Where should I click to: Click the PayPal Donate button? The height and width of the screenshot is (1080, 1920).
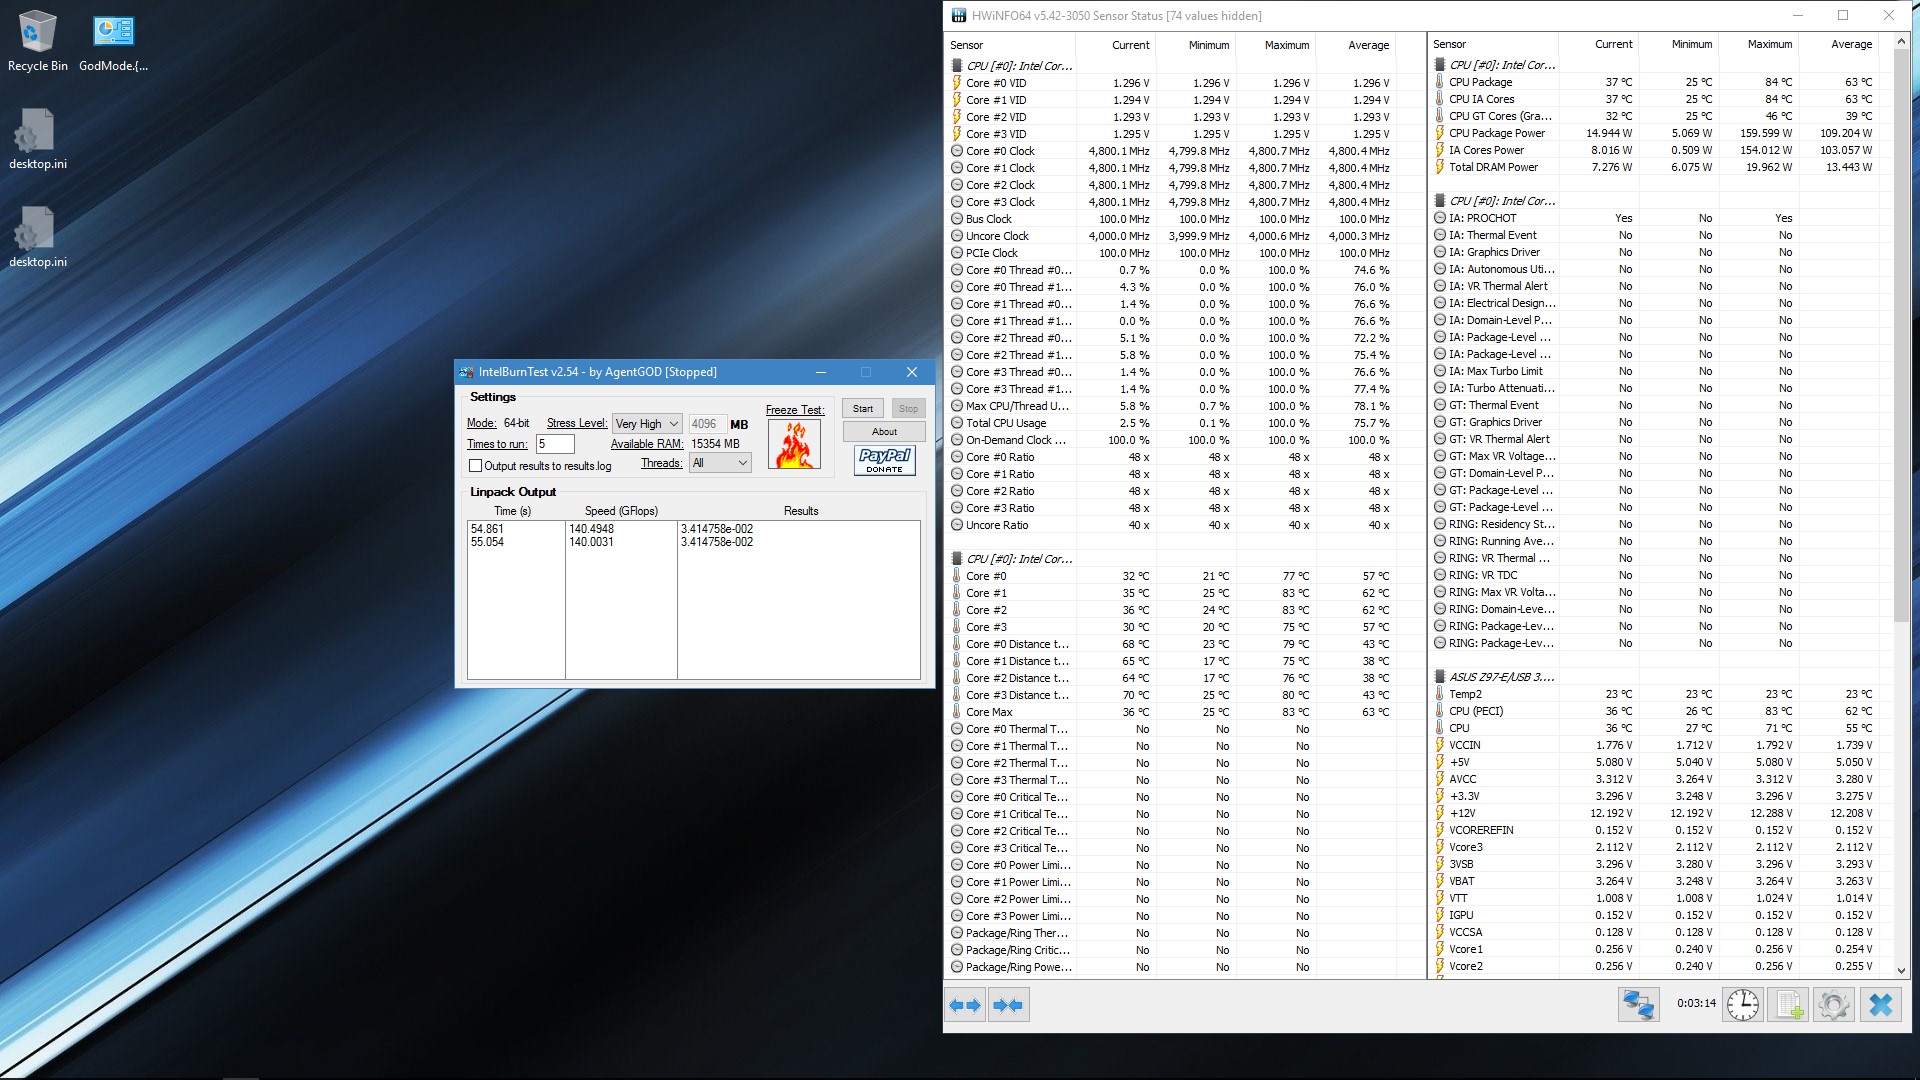(885, 460)
